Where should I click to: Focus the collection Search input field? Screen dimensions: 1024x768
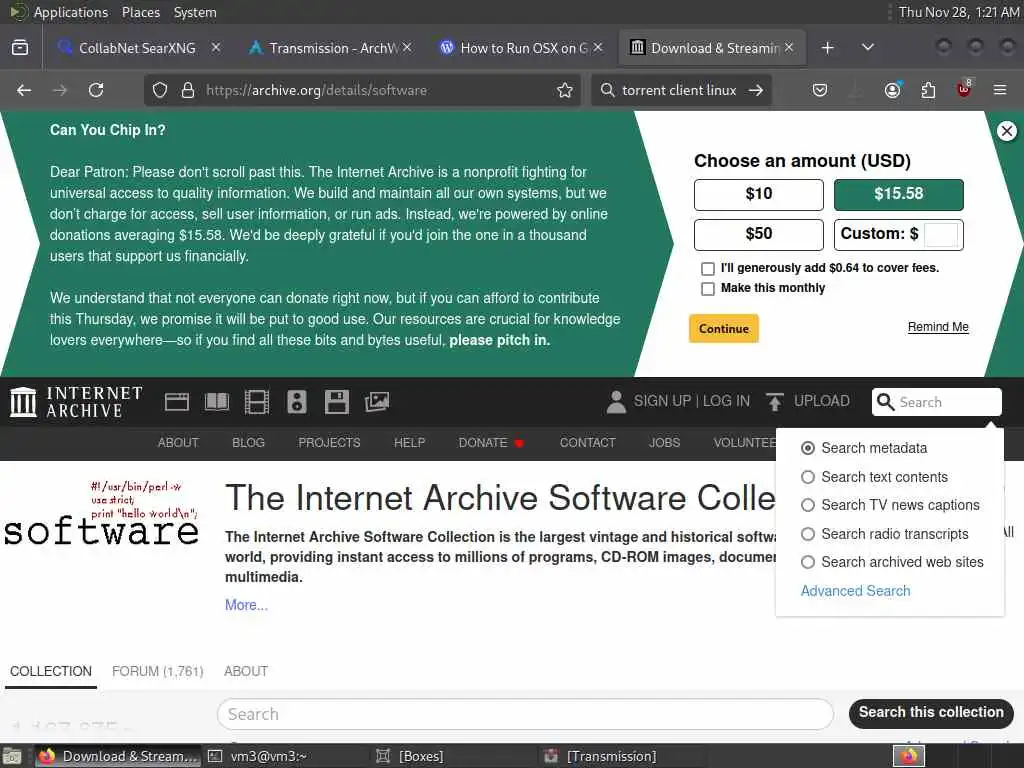pos(525,714)
